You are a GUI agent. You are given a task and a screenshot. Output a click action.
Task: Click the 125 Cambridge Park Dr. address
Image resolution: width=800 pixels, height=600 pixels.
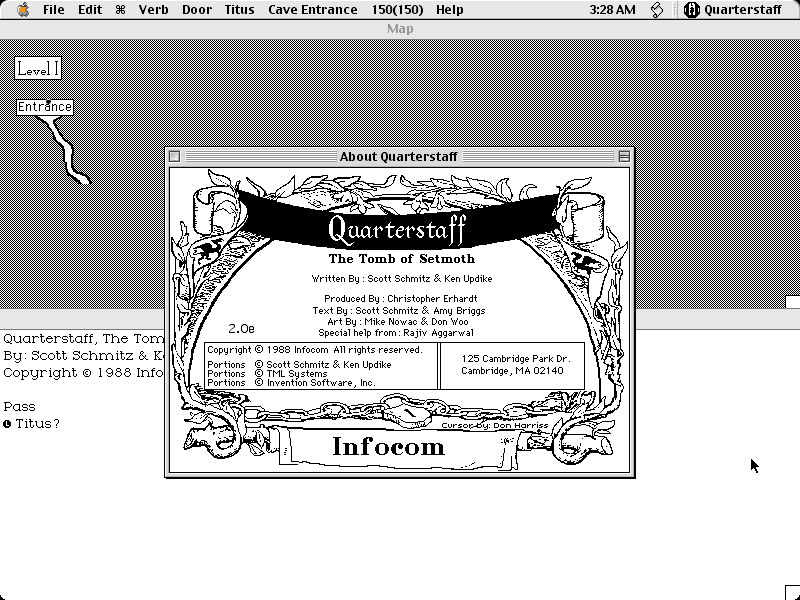[516, 359]
